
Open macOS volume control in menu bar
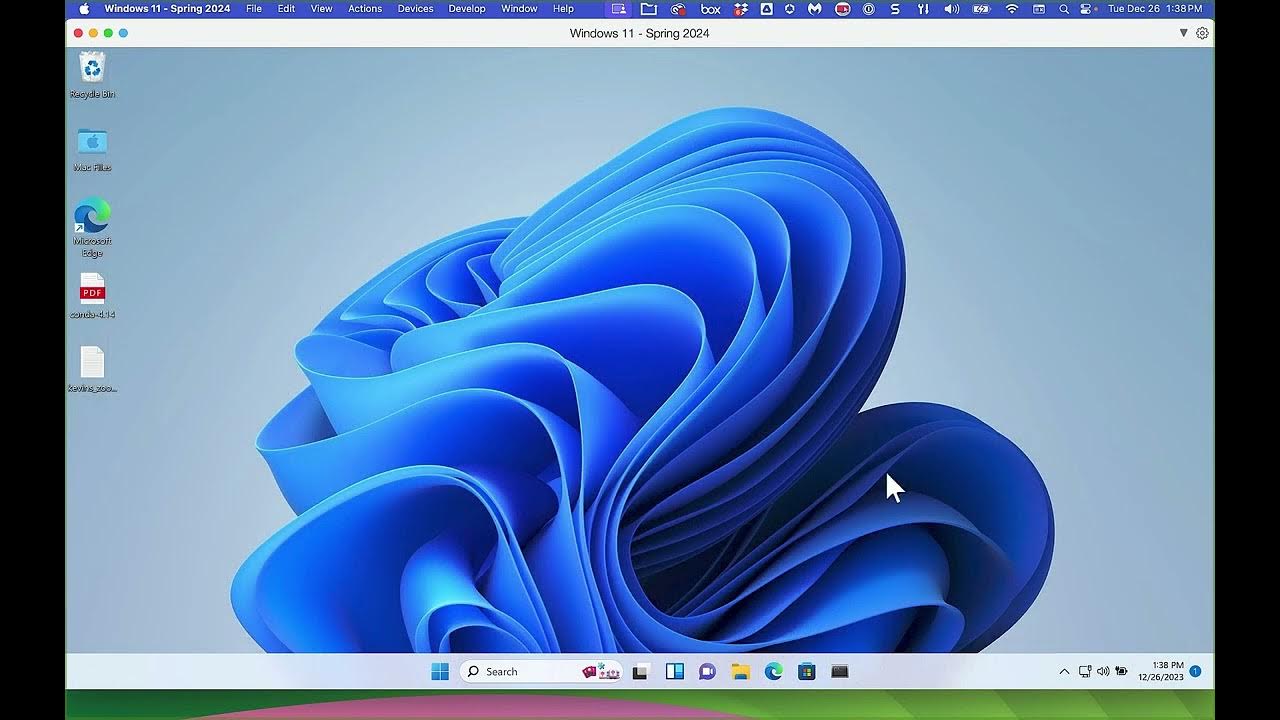click(x=952, y=8)
